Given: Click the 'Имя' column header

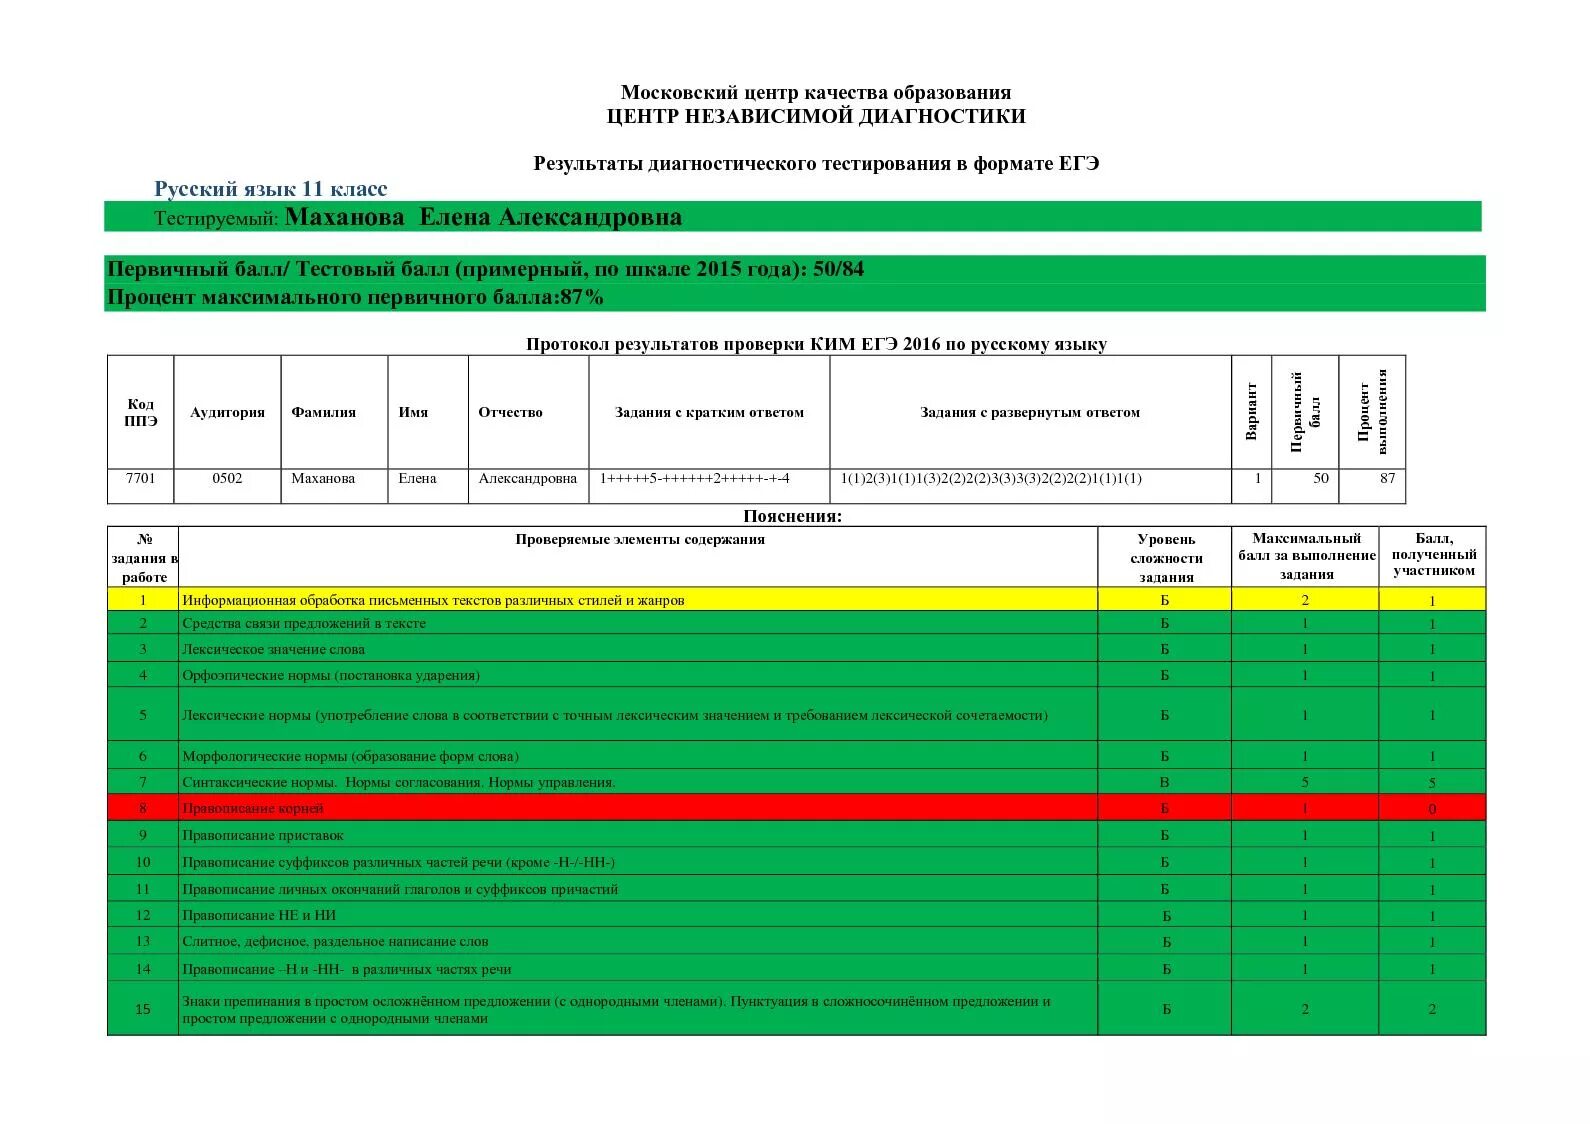Looking at the screenshot, I should (x=428, y=412).
